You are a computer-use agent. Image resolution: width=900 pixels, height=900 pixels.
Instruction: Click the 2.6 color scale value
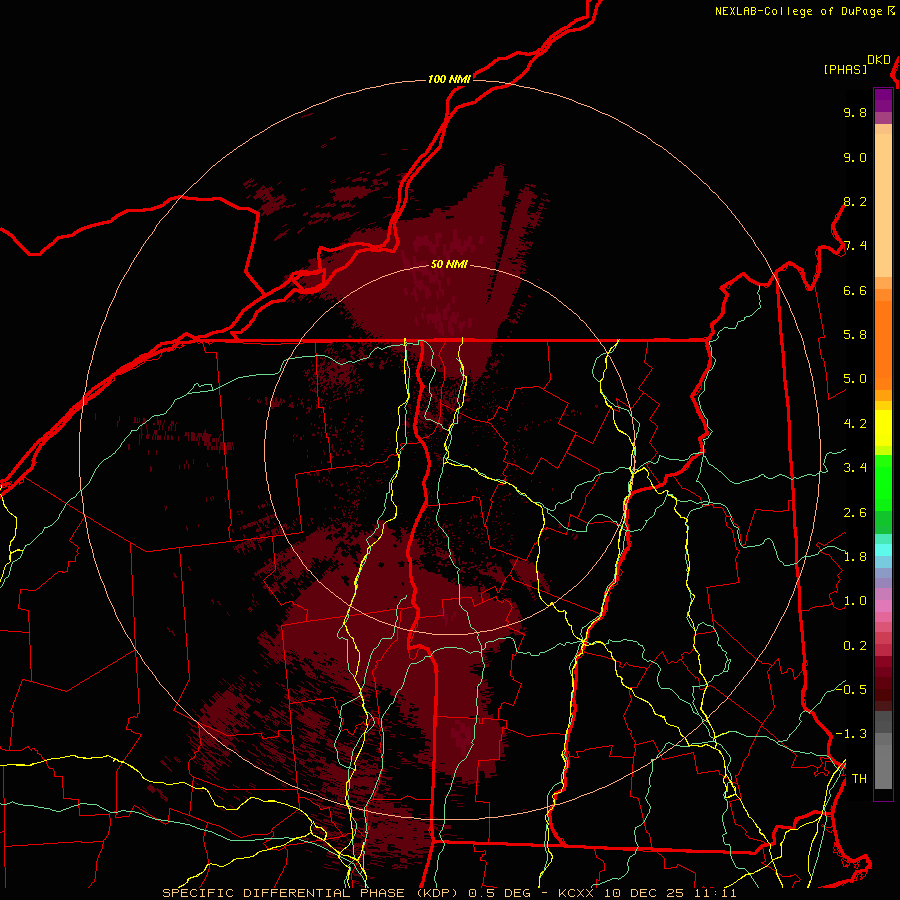coord(855,513)
